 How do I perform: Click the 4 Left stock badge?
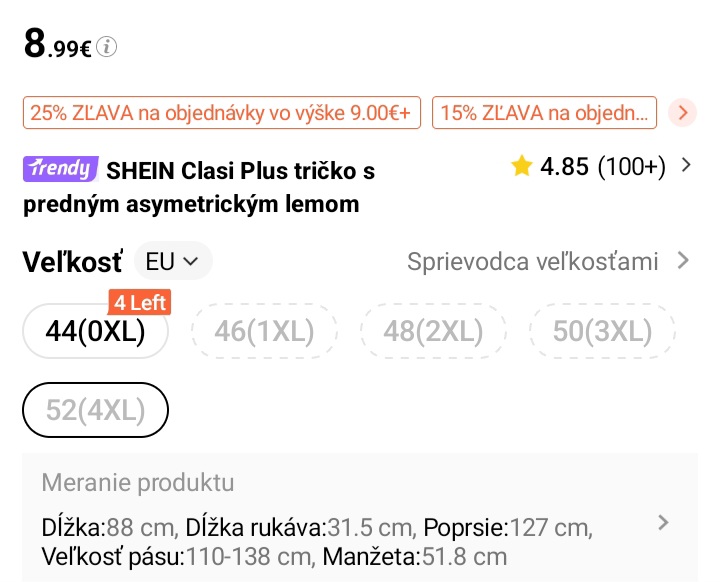point(140,302)
